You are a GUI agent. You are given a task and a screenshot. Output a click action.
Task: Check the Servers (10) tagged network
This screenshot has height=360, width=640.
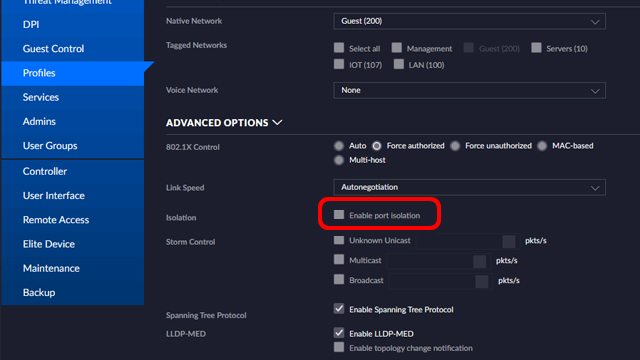tap(536, 48)
